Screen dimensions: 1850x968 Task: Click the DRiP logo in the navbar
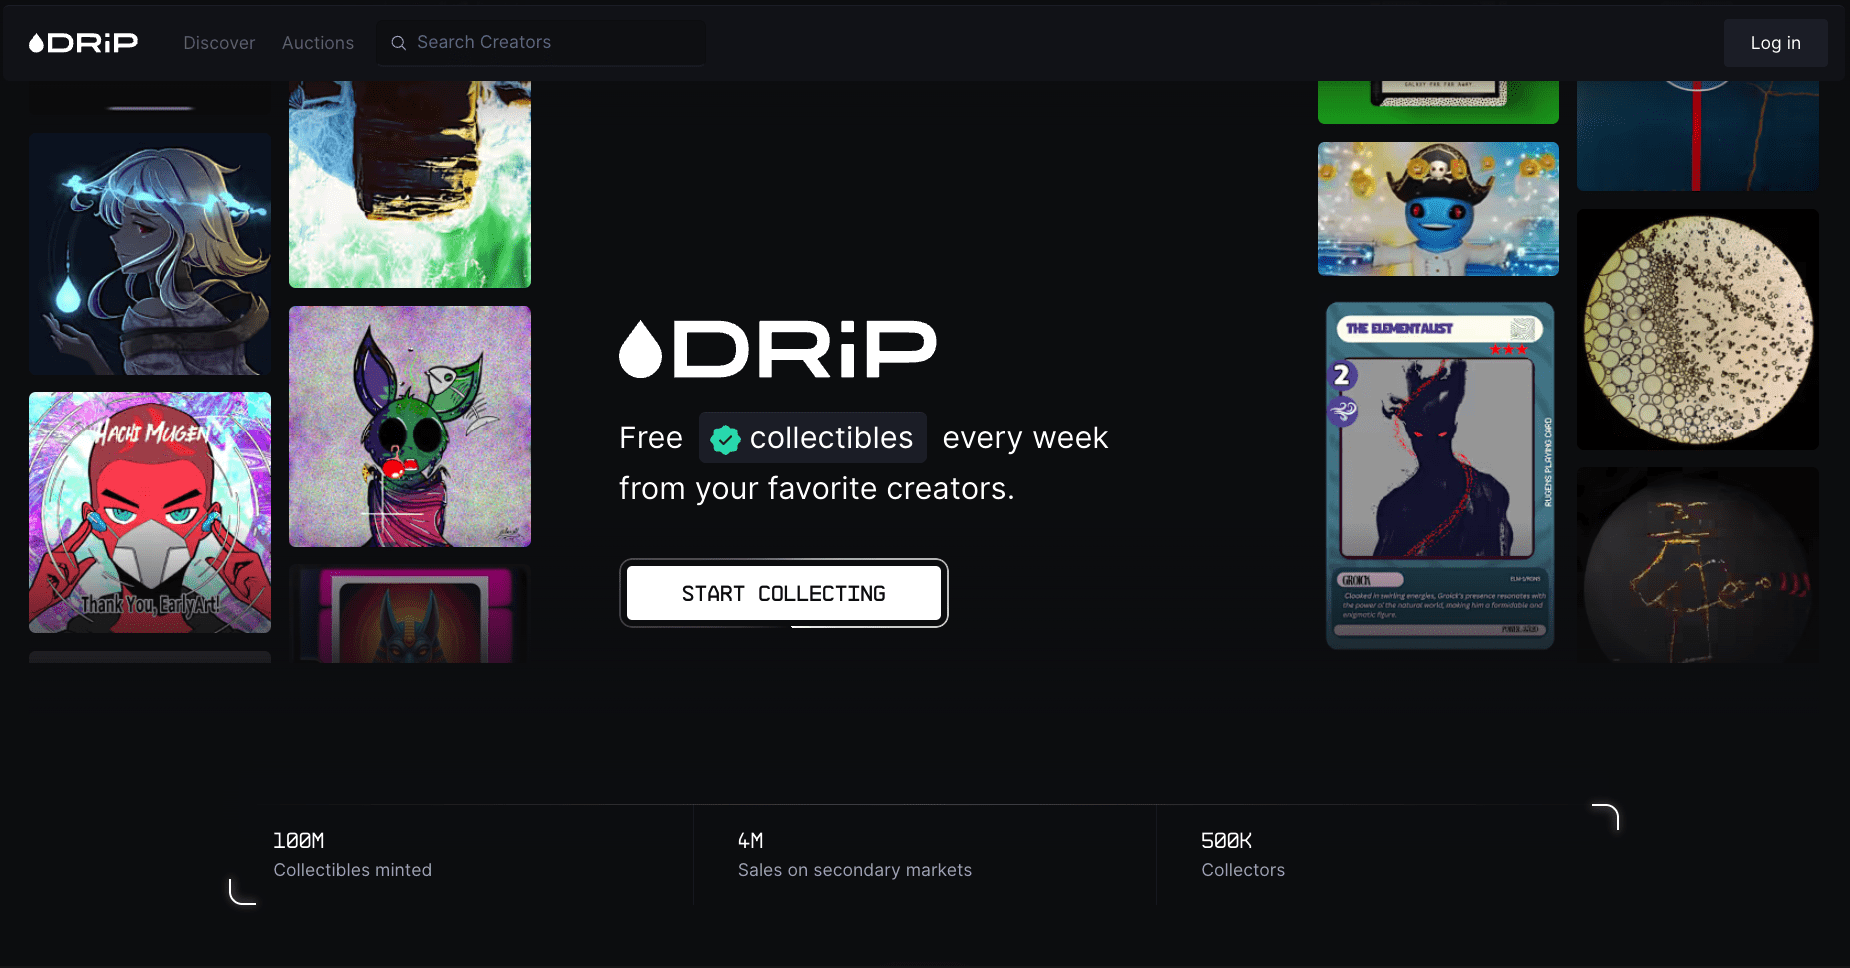83,43
